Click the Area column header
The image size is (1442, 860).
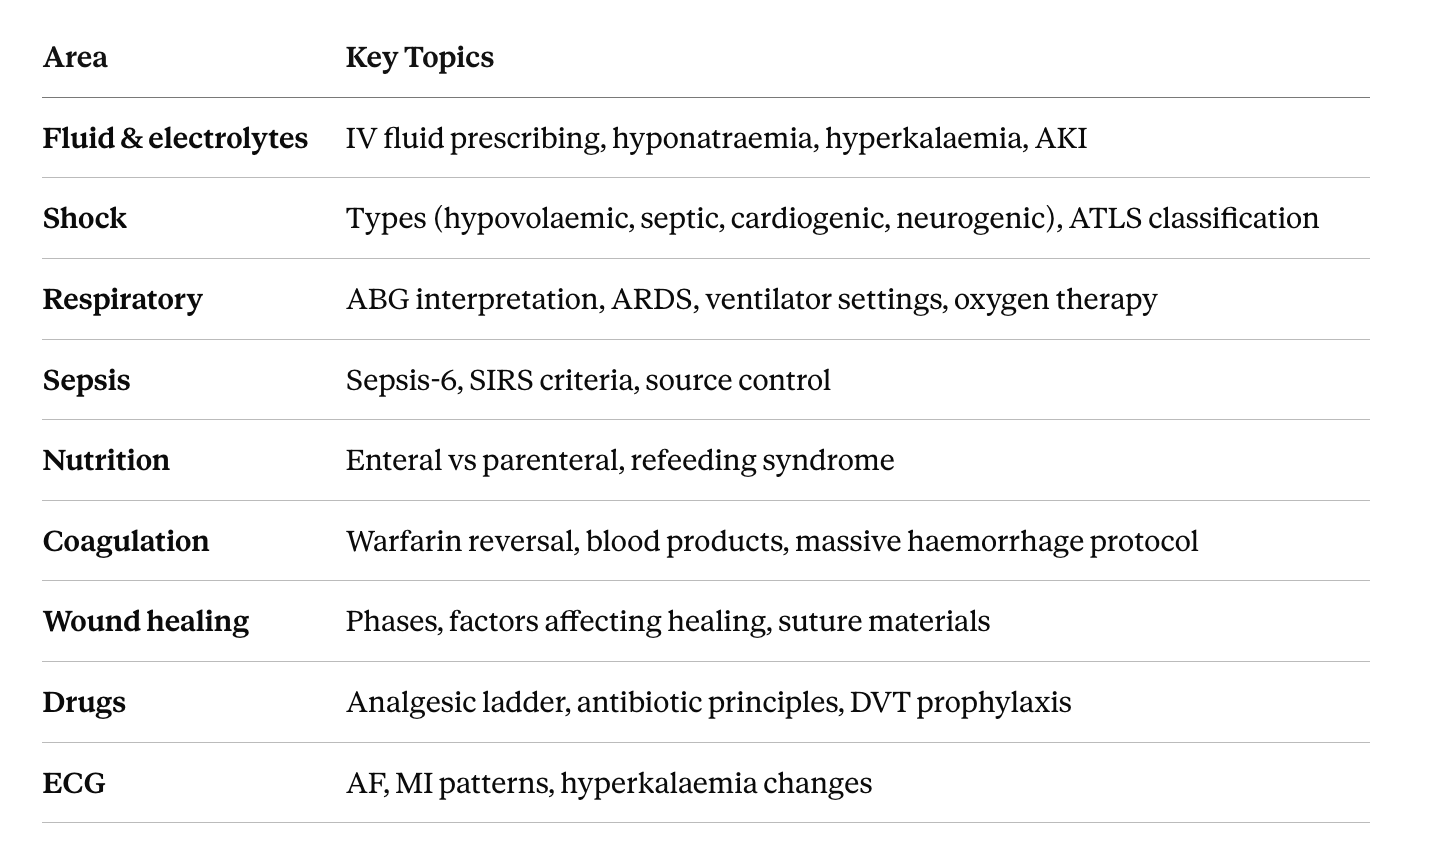point(75,57)
